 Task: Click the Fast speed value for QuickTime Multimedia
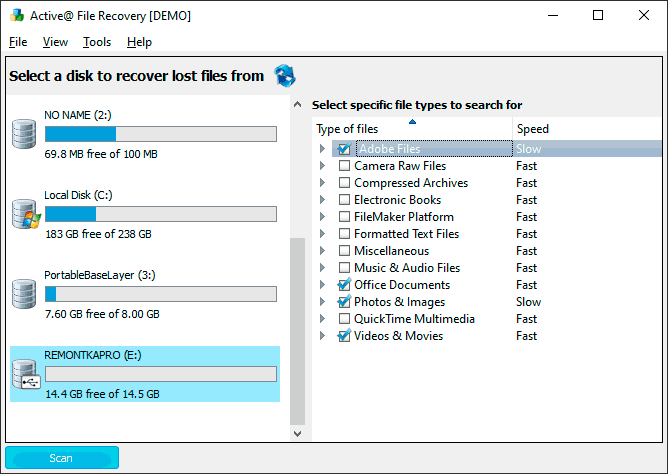click(x=527, y=319)
